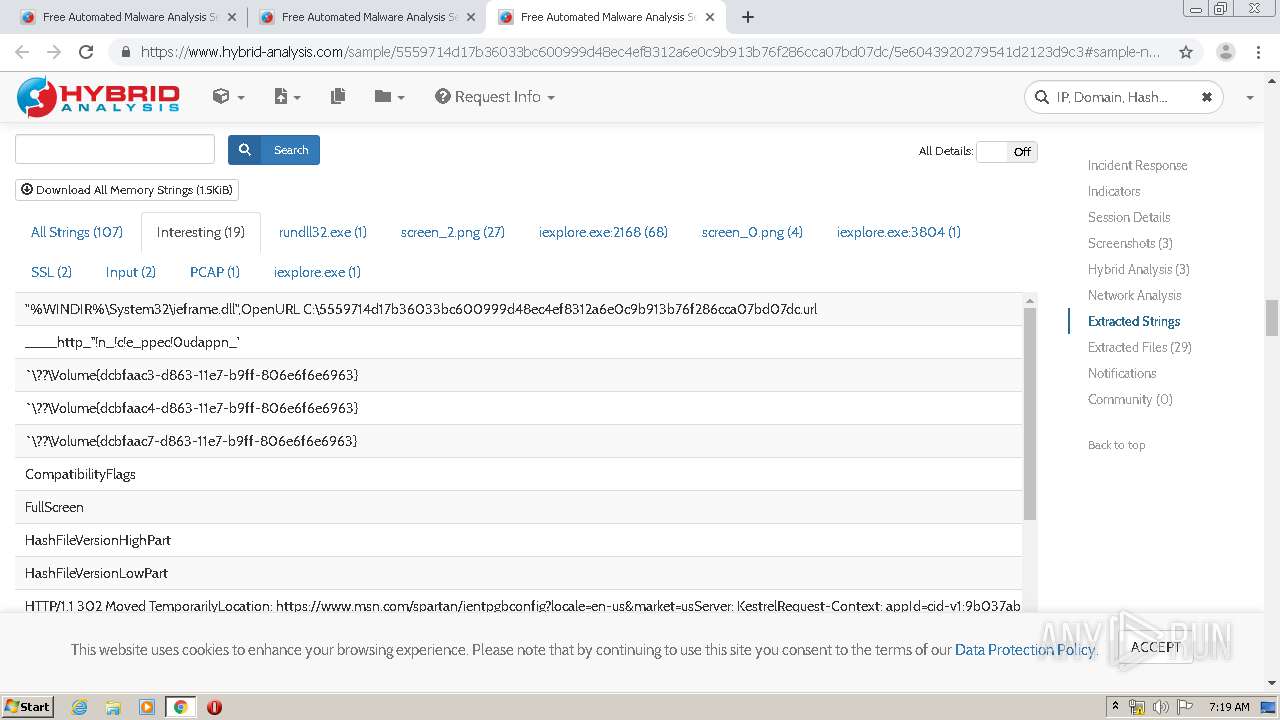Screen dimensions: 1280x720
Task: Open the Windows Start menu
Action: pyautogui.click(x=28, y=706)
